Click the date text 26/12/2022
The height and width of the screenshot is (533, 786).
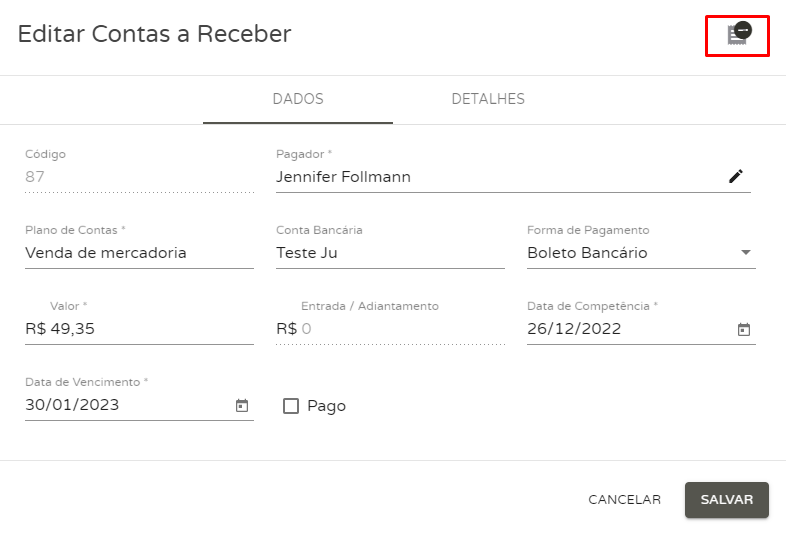[x=574, y=329]
